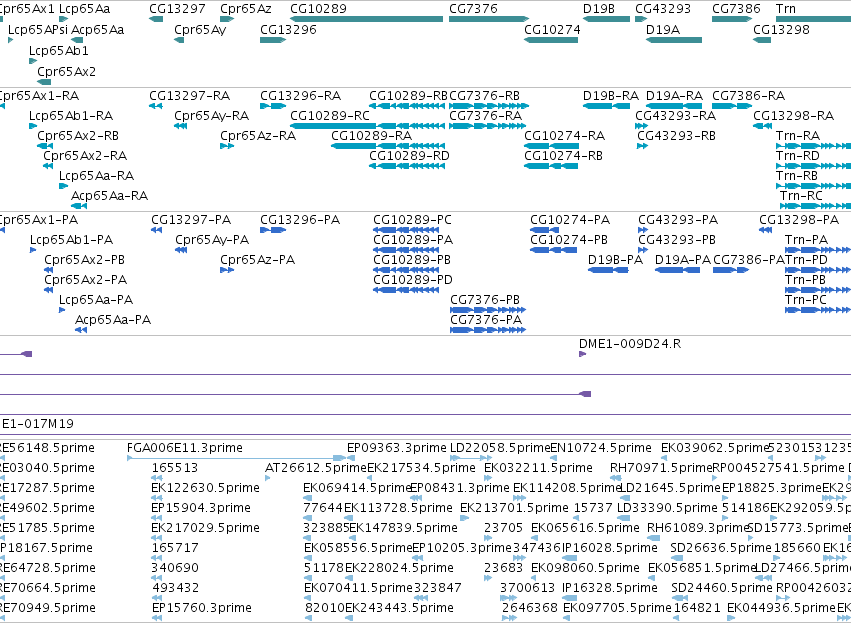
Task: Select the Trn-RA transcript label
Action: 798,136
